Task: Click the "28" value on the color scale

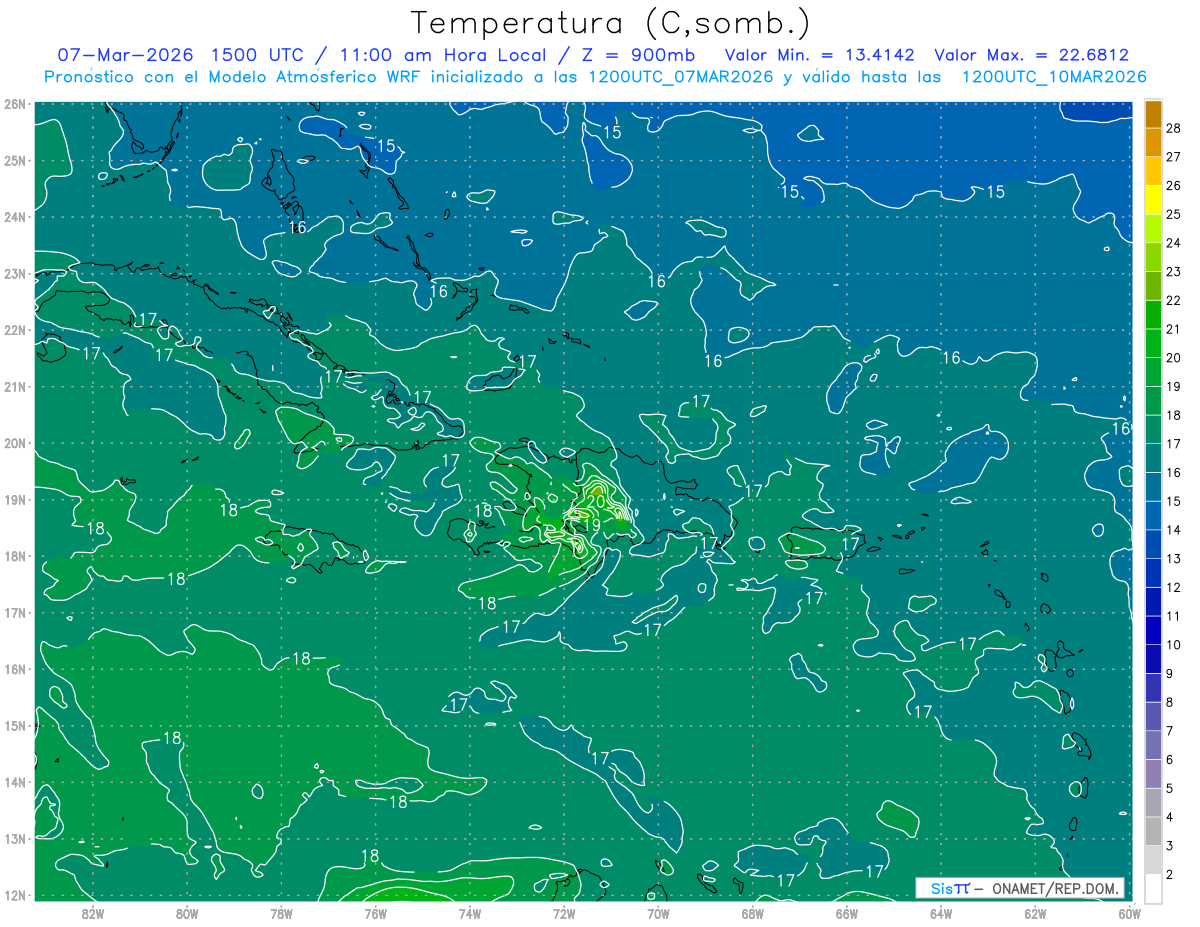Action: pos(1173,128)
